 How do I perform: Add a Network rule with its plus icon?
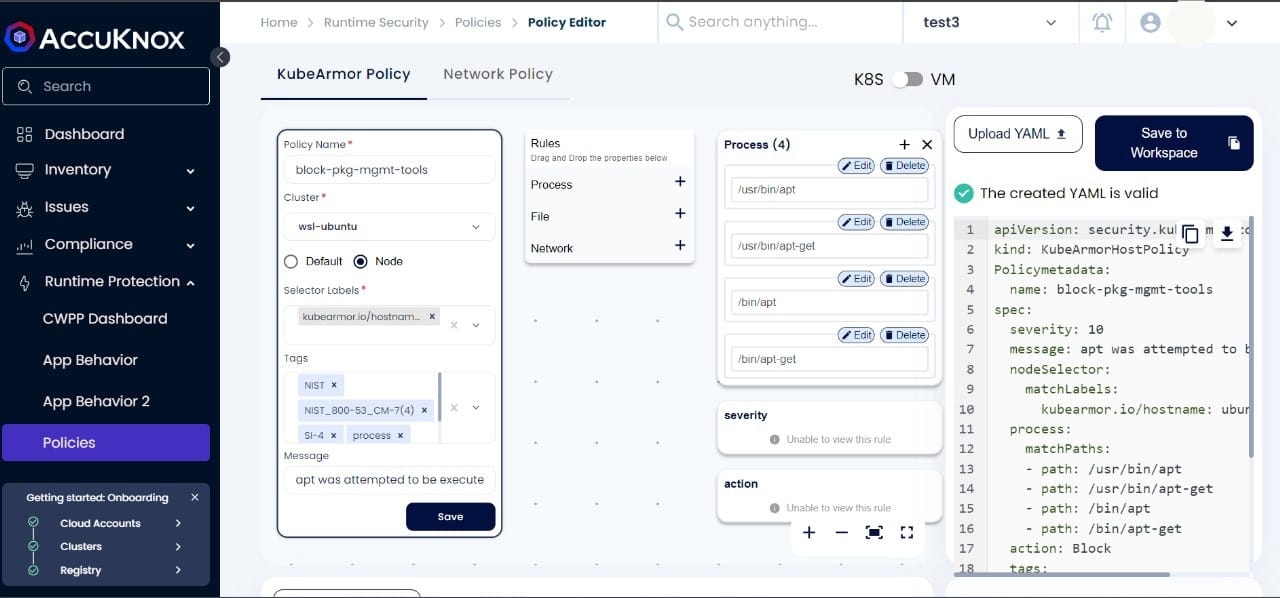(680, 245)
